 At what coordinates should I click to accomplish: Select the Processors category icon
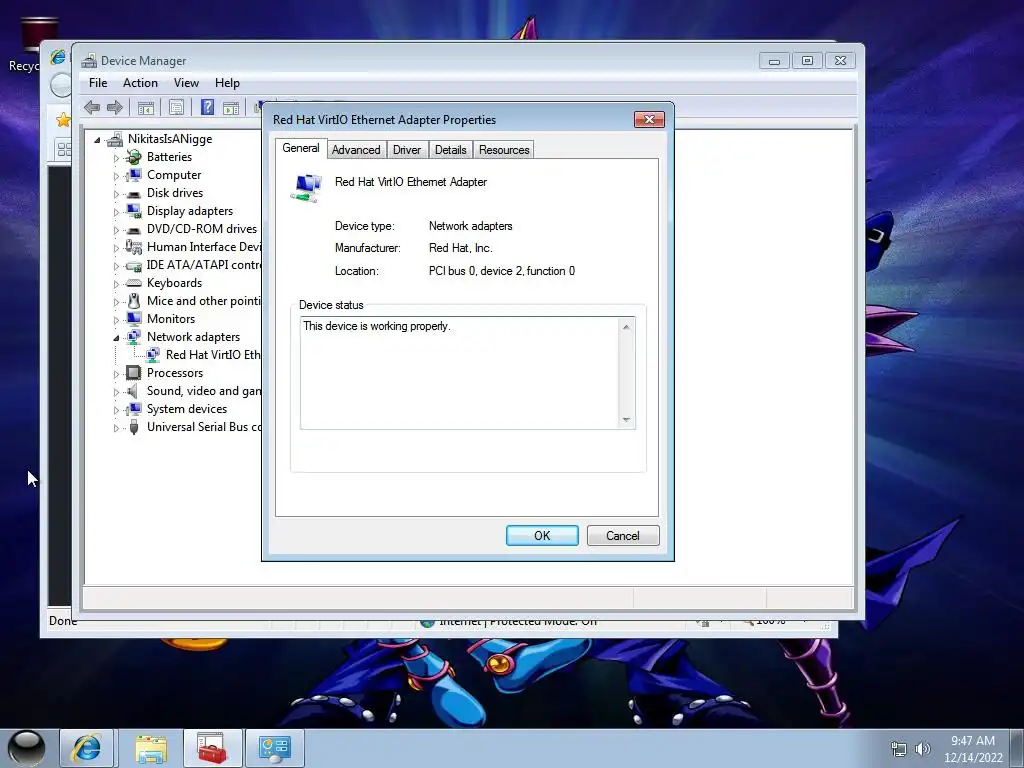[x=133, y=373]
